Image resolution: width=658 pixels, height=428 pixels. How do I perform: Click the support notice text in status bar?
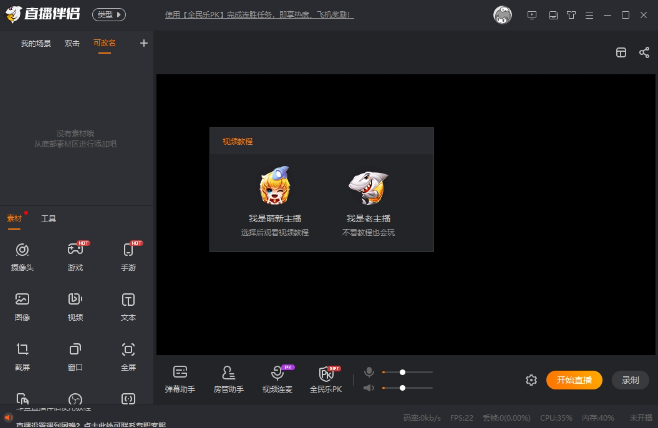(91, 425)
